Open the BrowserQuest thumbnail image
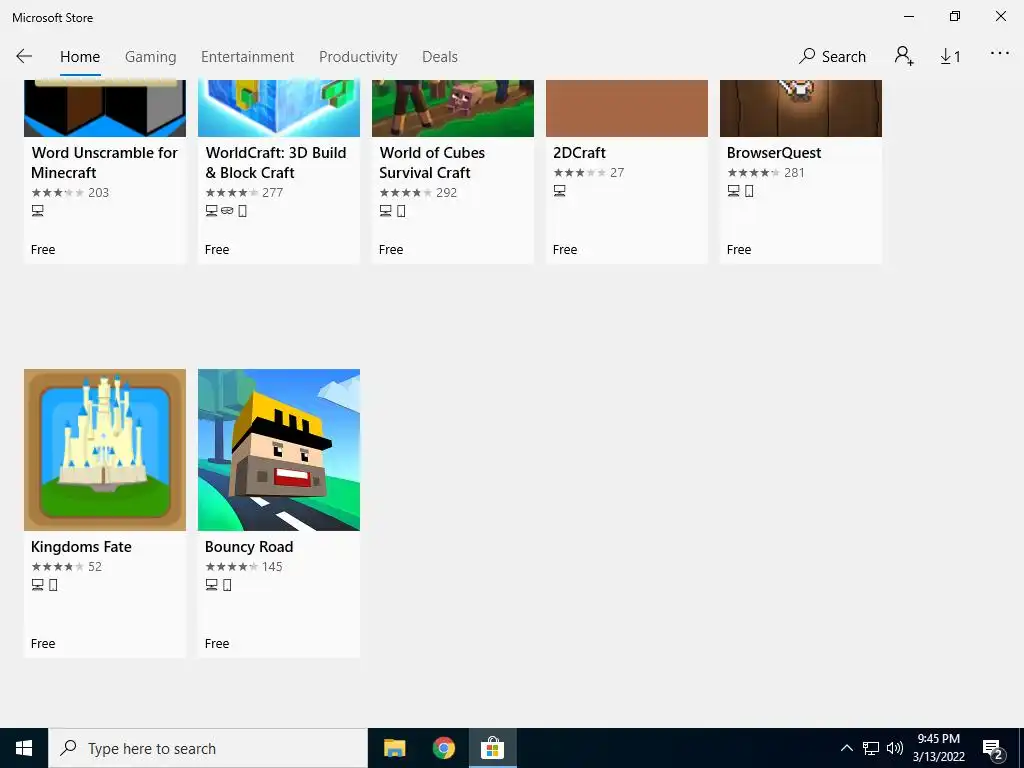This screenshot has width=1024, height=768. coord(801,108)
